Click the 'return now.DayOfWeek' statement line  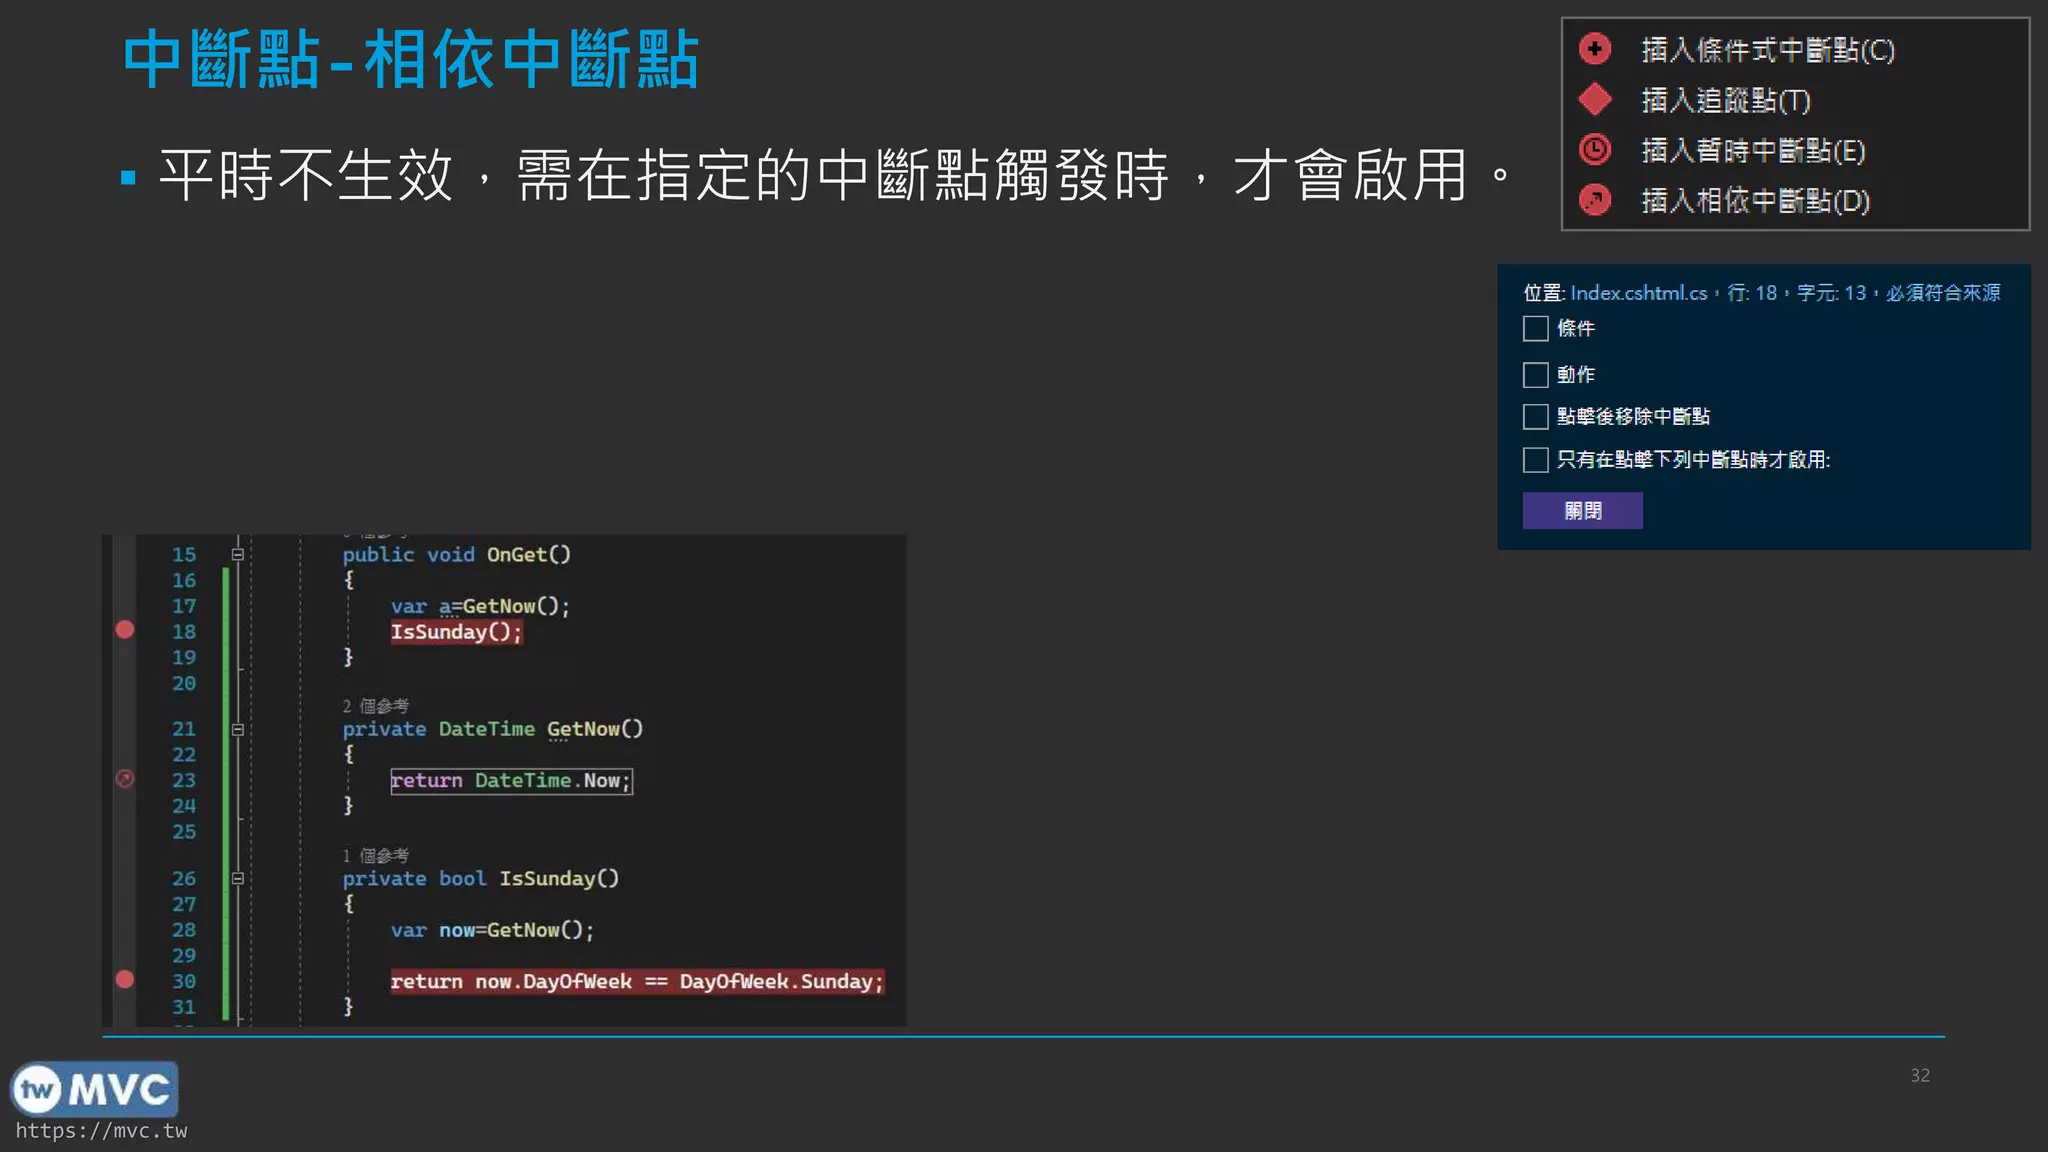point(637,981)
